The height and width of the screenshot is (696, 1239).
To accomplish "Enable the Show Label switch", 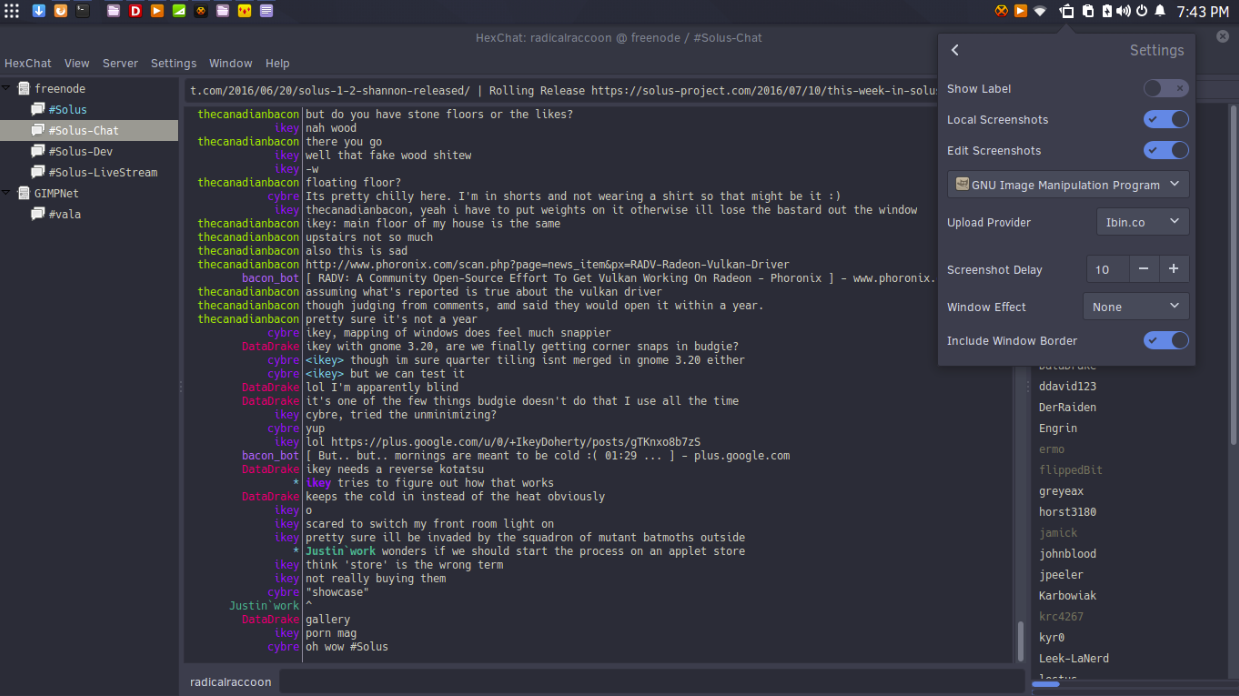I will click(x=1166, y=88).
